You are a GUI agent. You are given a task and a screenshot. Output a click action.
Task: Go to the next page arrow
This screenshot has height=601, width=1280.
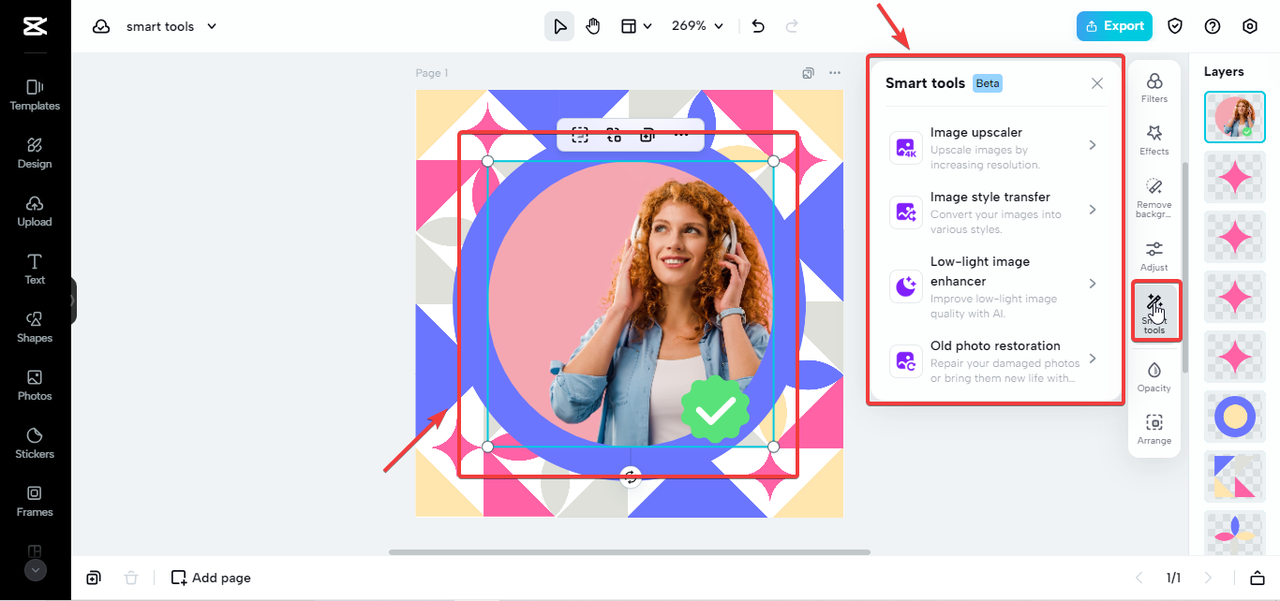tap(1208, 578)
